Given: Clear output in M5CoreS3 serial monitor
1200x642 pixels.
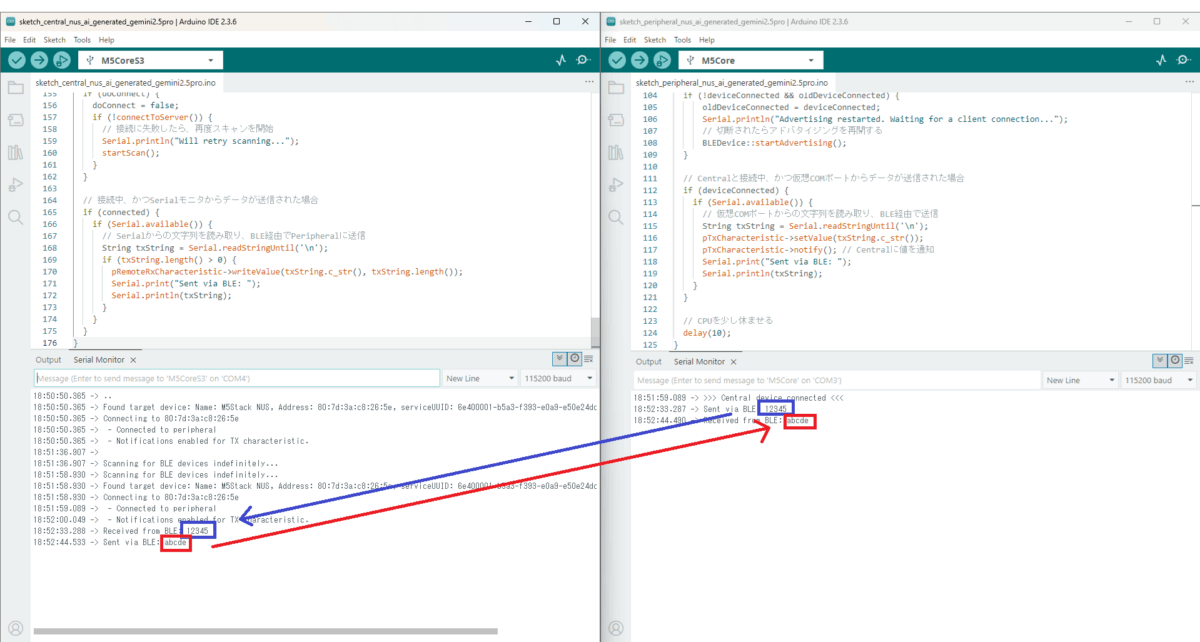Looking at the screenshot, I should pos(588,359).
